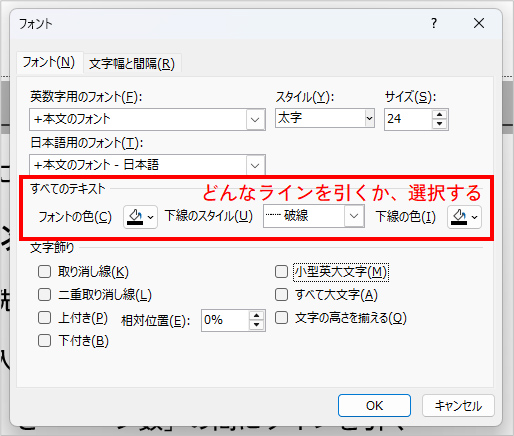Decrease font size with down arrow
Viewport: 514px width, 436px height.
click(x=440, y=124)
